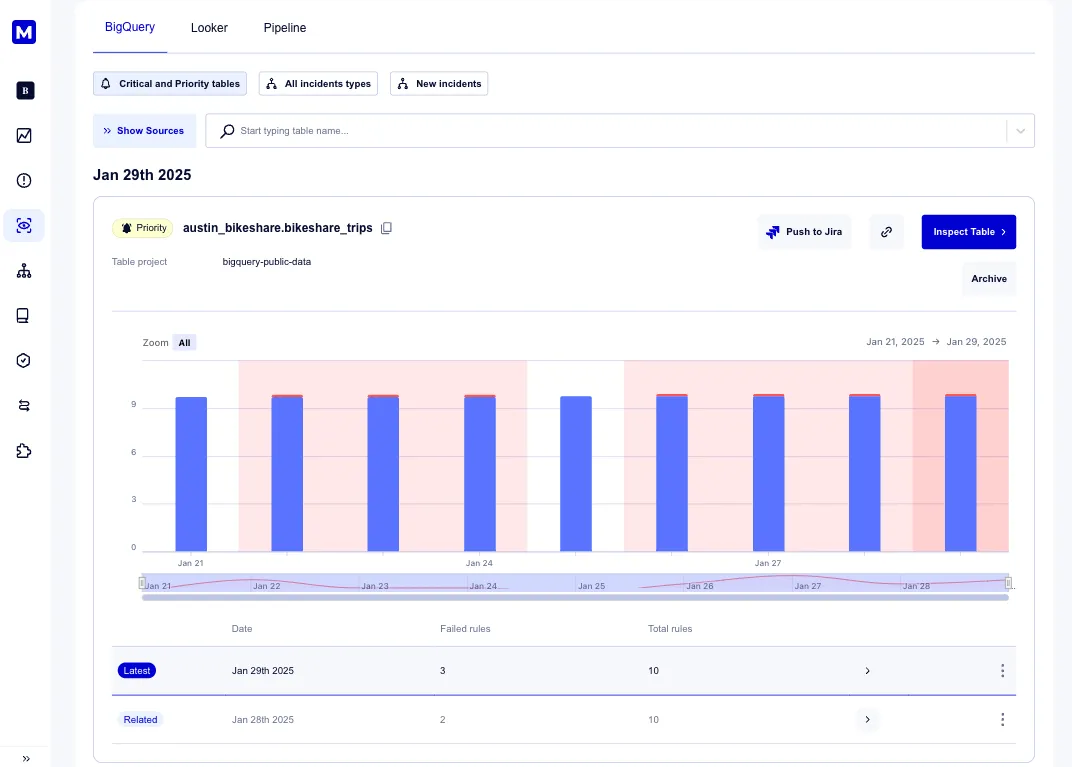Click the left handle of chart range slider
The image size is (1072, 767).
(142, 583)
